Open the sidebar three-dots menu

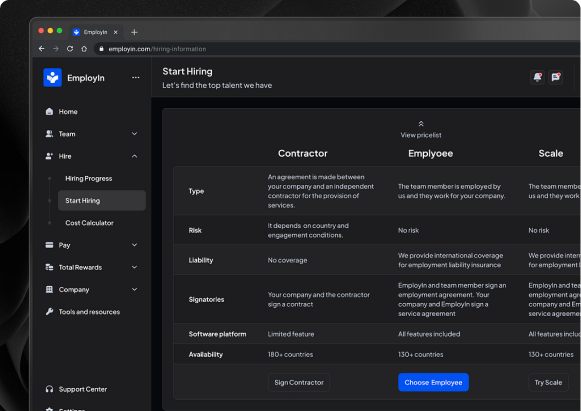click(136, 77)
